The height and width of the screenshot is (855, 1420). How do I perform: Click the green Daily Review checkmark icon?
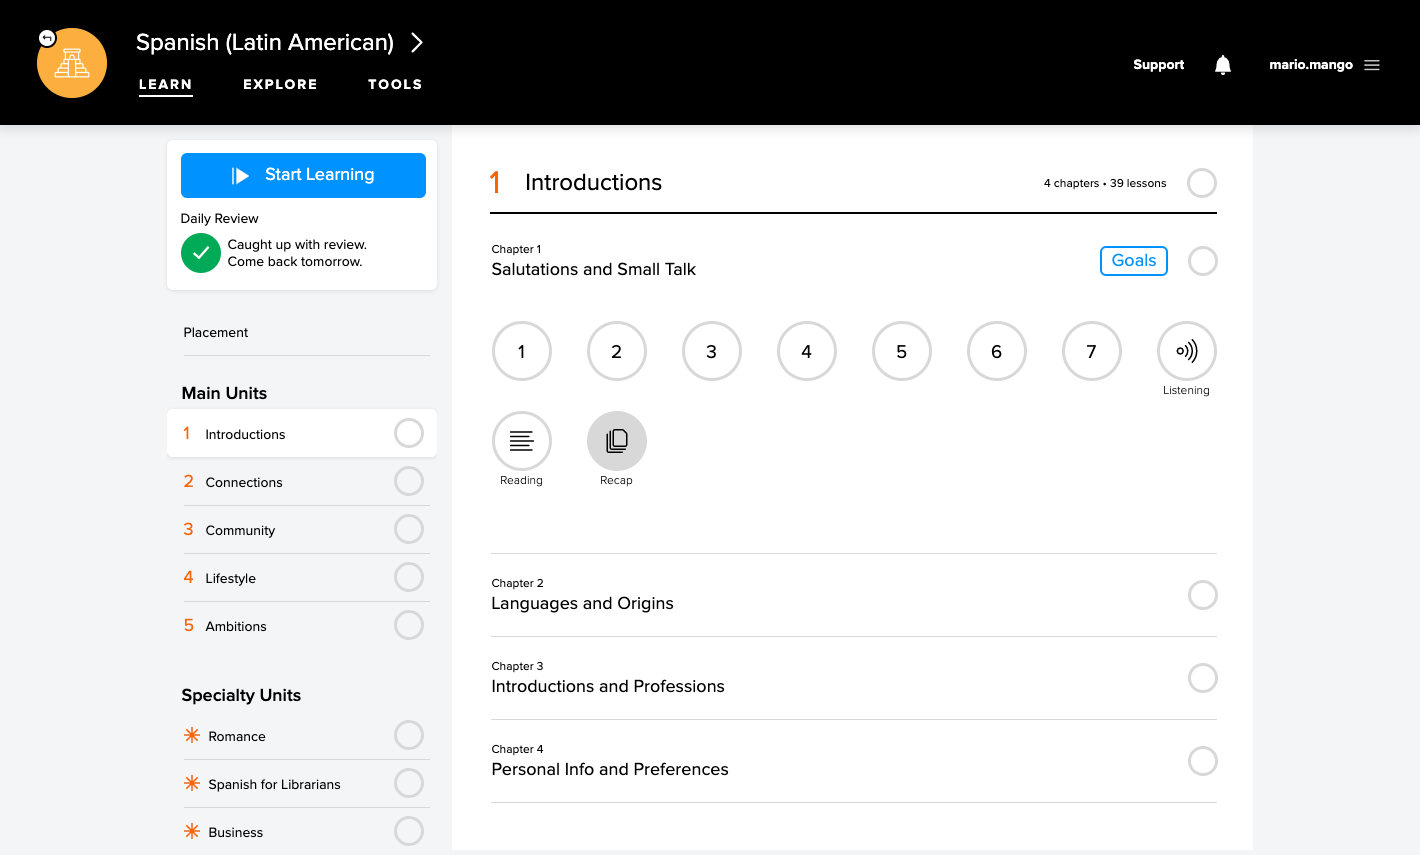click(x=201, y=253)
